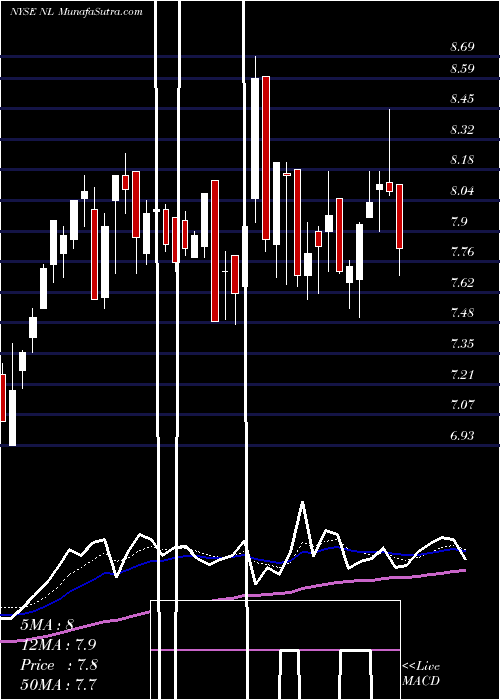The image size is (500, 700).
Task: Click the 7.35 price axis label
Action: [462, 343]
